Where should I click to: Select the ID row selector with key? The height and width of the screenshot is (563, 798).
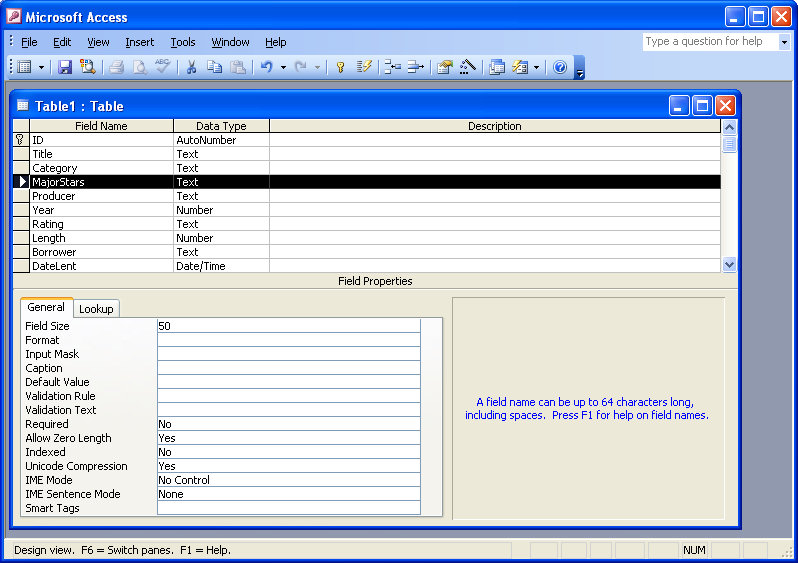[x=21, y=140]
